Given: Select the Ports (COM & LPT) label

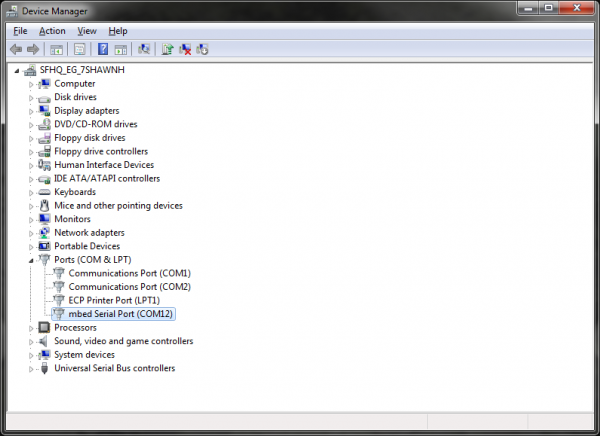Looking at the screenshot, I should (x=93, y=260).
